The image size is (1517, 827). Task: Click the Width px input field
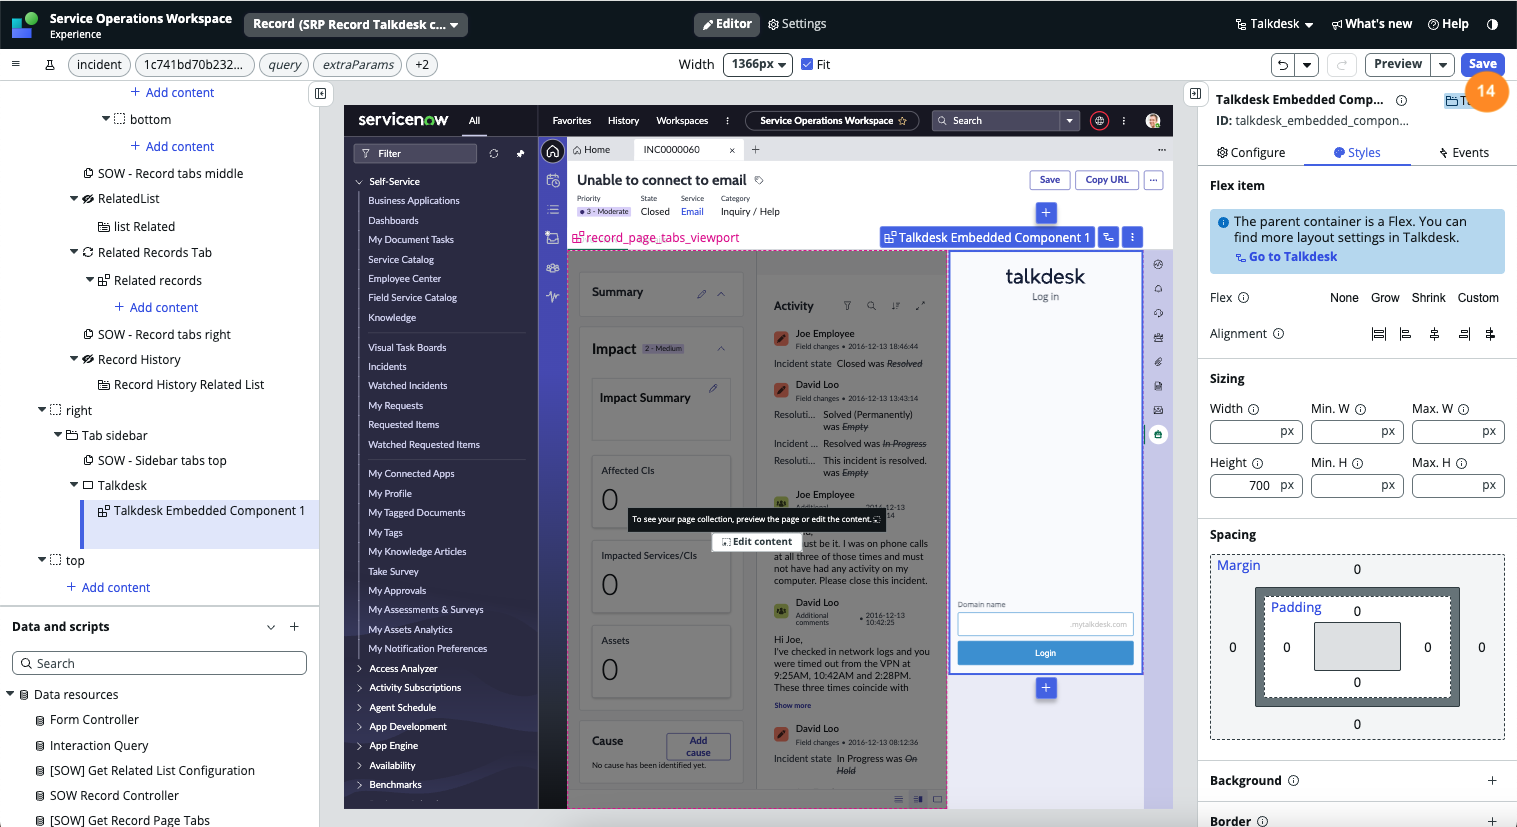(x=1256, y=431)
